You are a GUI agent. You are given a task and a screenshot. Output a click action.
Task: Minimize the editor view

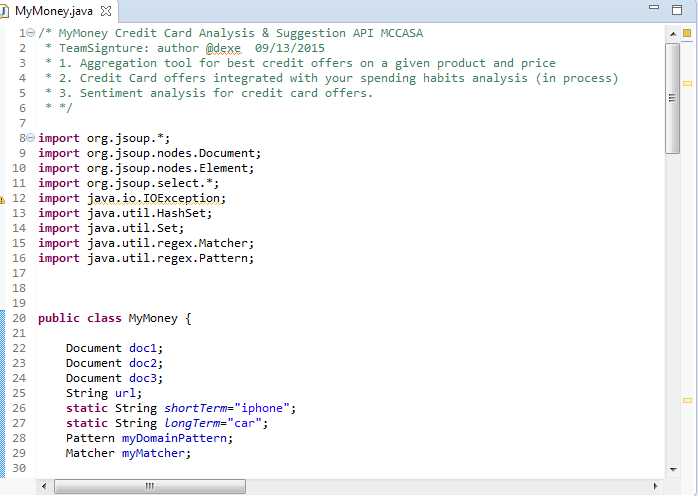click(654, 7)
